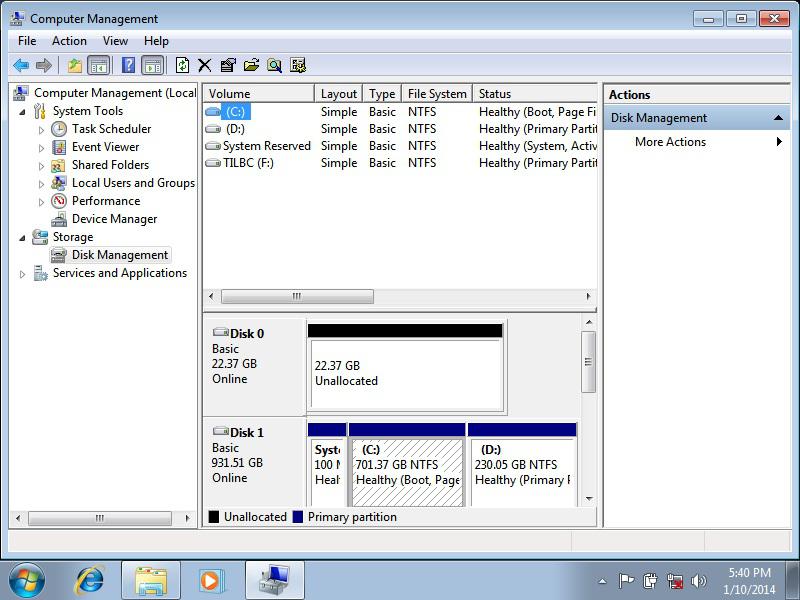Screen dimensions: 800x600
Task: Open the Windows Start button
Action: [x=27, y=581]
